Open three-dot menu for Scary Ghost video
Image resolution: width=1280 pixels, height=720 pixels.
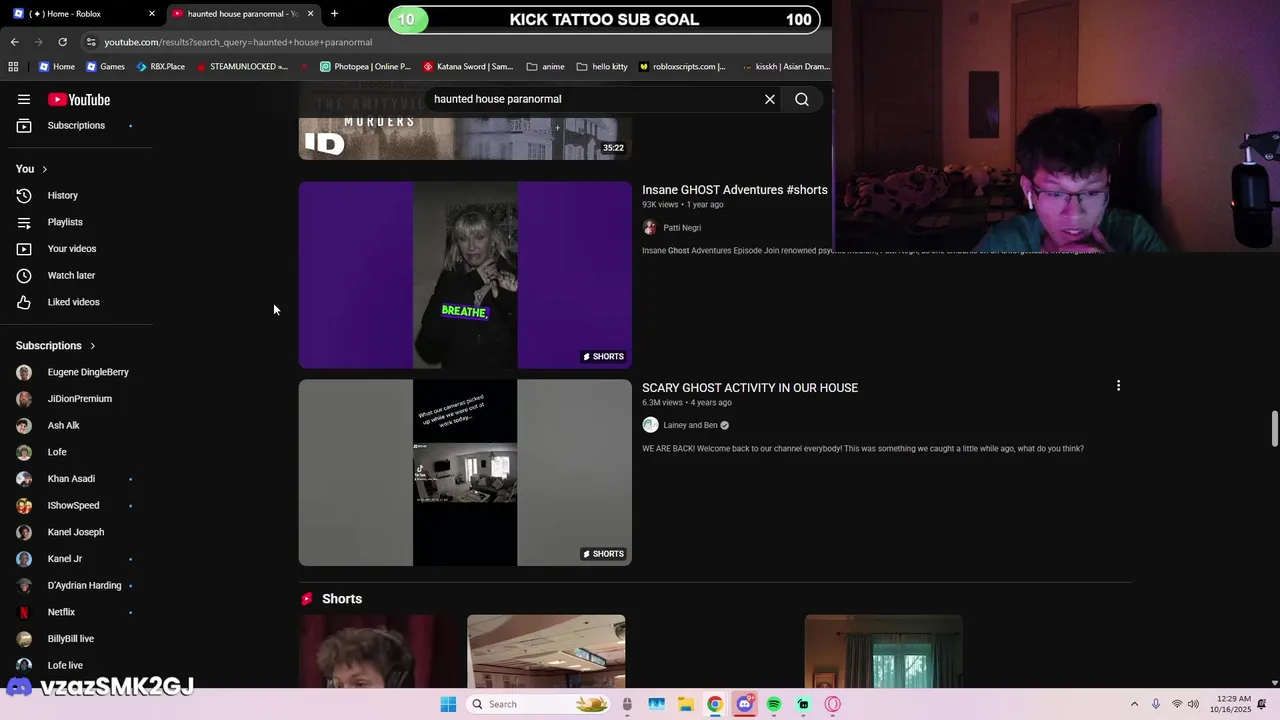click(1118, 385)
